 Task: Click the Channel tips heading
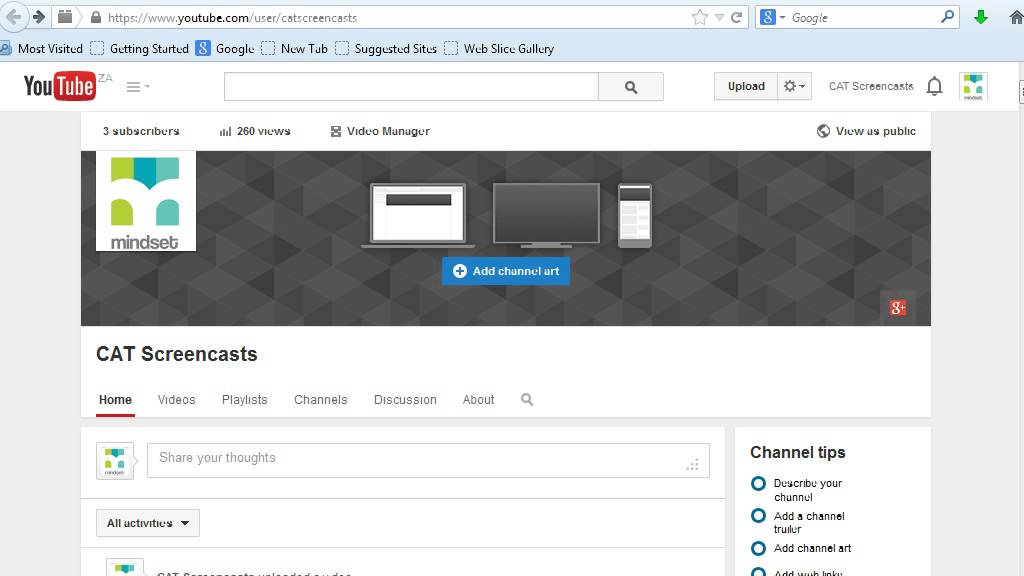797,453
